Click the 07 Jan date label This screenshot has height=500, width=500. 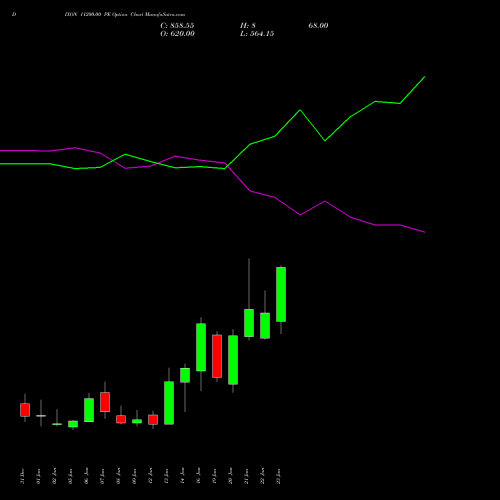[x=102, y=476]
